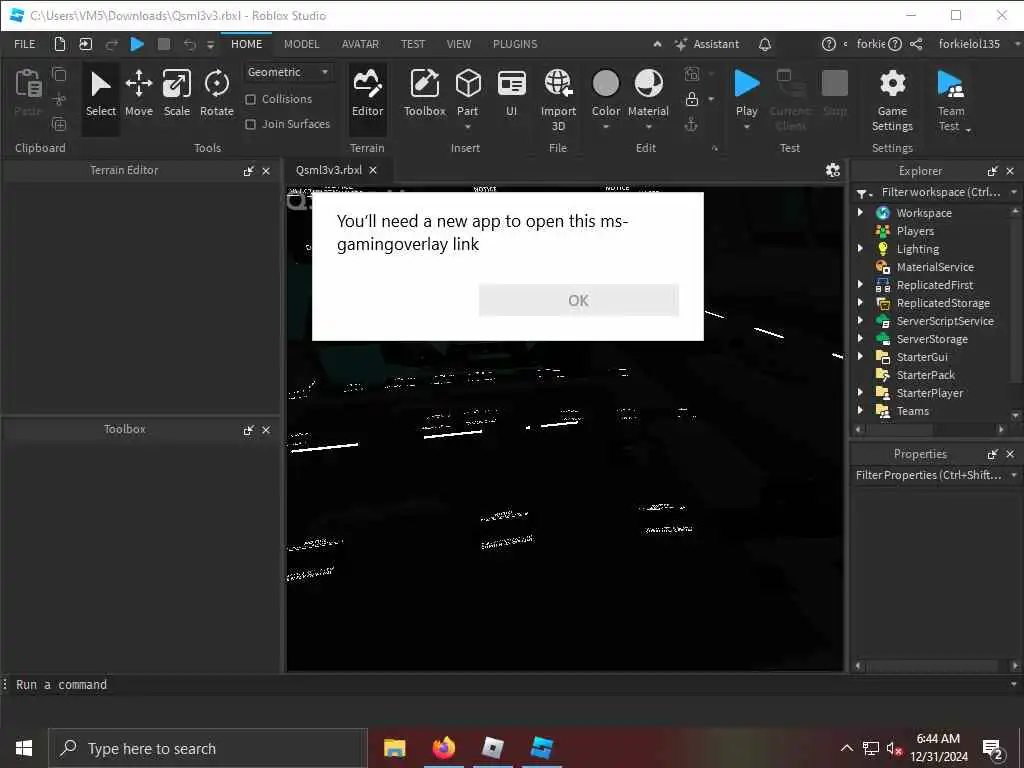
Task: Expand the Lighting node
Action: [x=860, y=248]
